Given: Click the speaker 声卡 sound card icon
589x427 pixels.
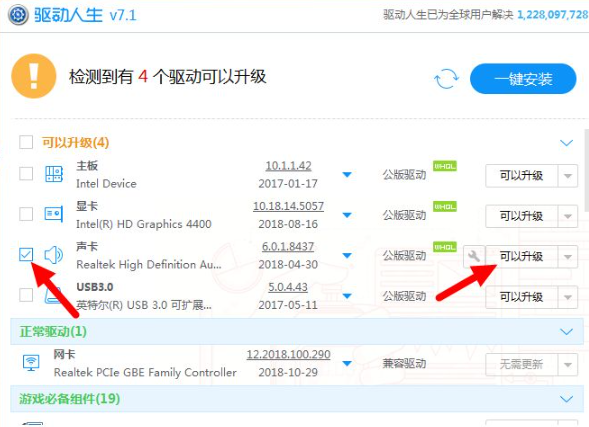Looking at the screenshot, I should point(54,255).
